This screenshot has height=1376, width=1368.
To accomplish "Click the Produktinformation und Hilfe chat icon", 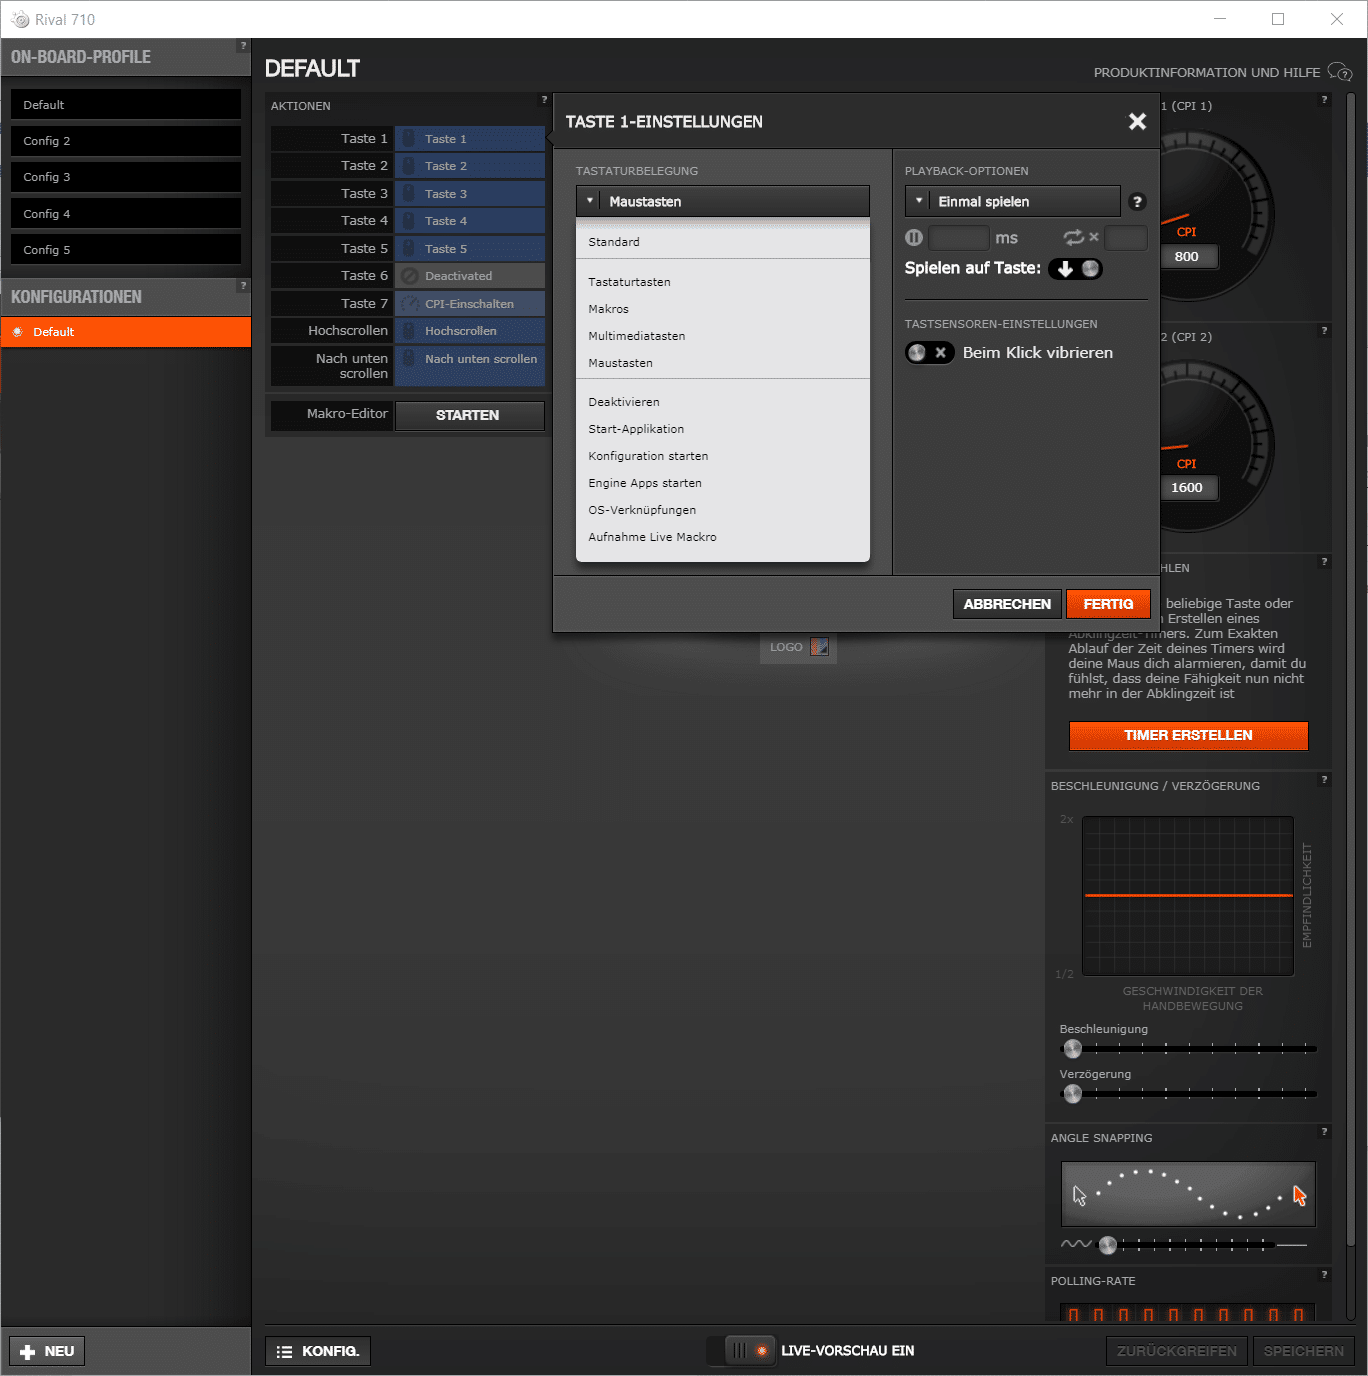I will (x=1339, y=72).
